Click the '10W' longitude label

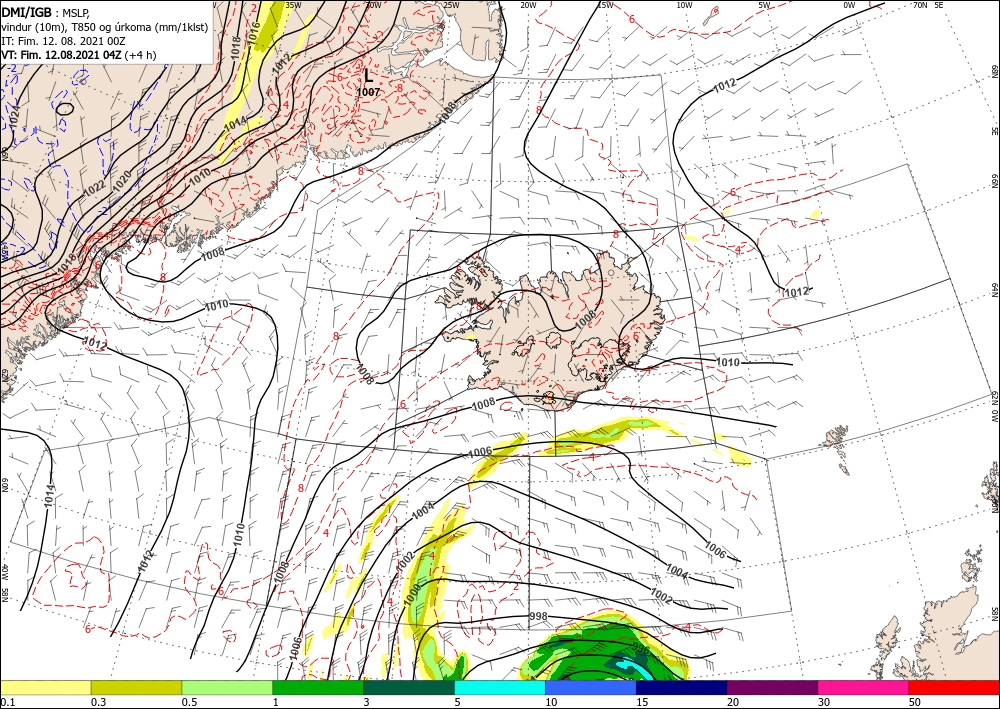(684, 5)
